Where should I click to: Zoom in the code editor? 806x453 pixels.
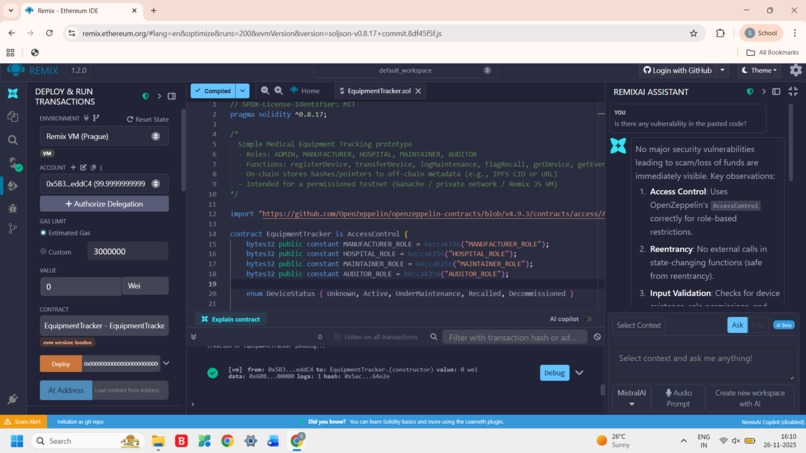point(279,90)
